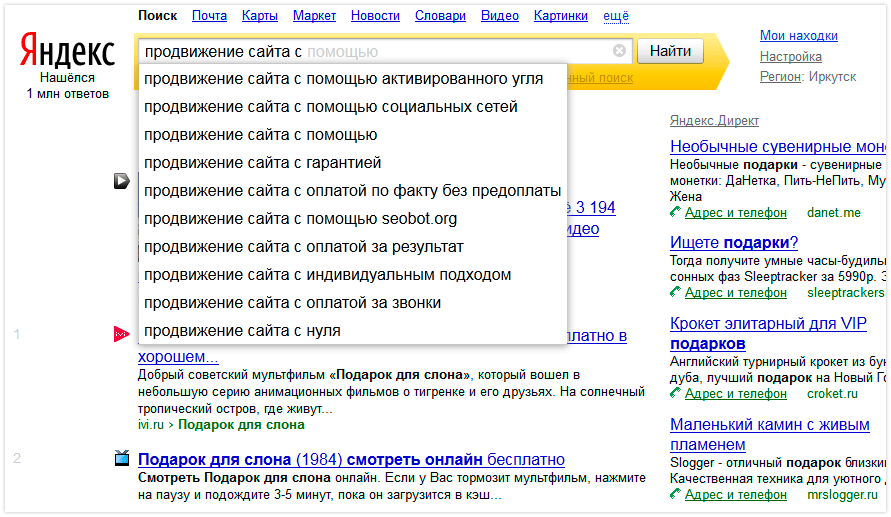Choose suggestion 'с помощью активированного угля'
The width and height of the screenshot is (891, 517).
pos(352,79)
